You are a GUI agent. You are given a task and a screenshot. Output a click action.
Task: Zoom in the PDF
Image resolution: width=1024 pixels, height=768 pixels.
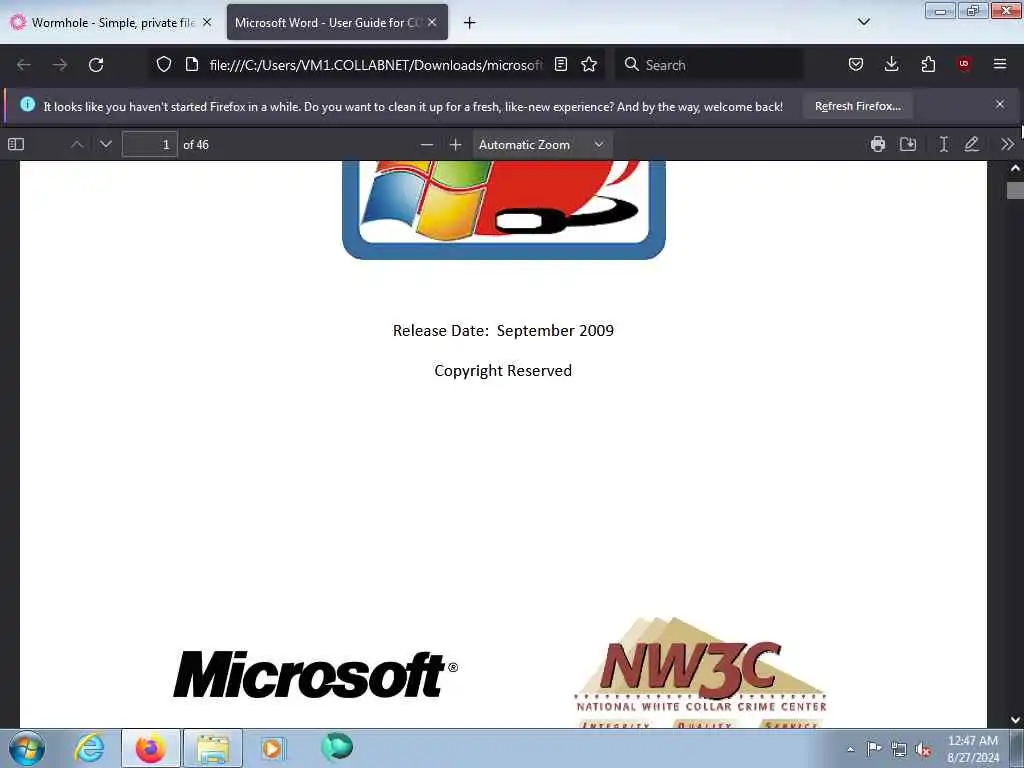pyautogui.click(x=456, y=144)
